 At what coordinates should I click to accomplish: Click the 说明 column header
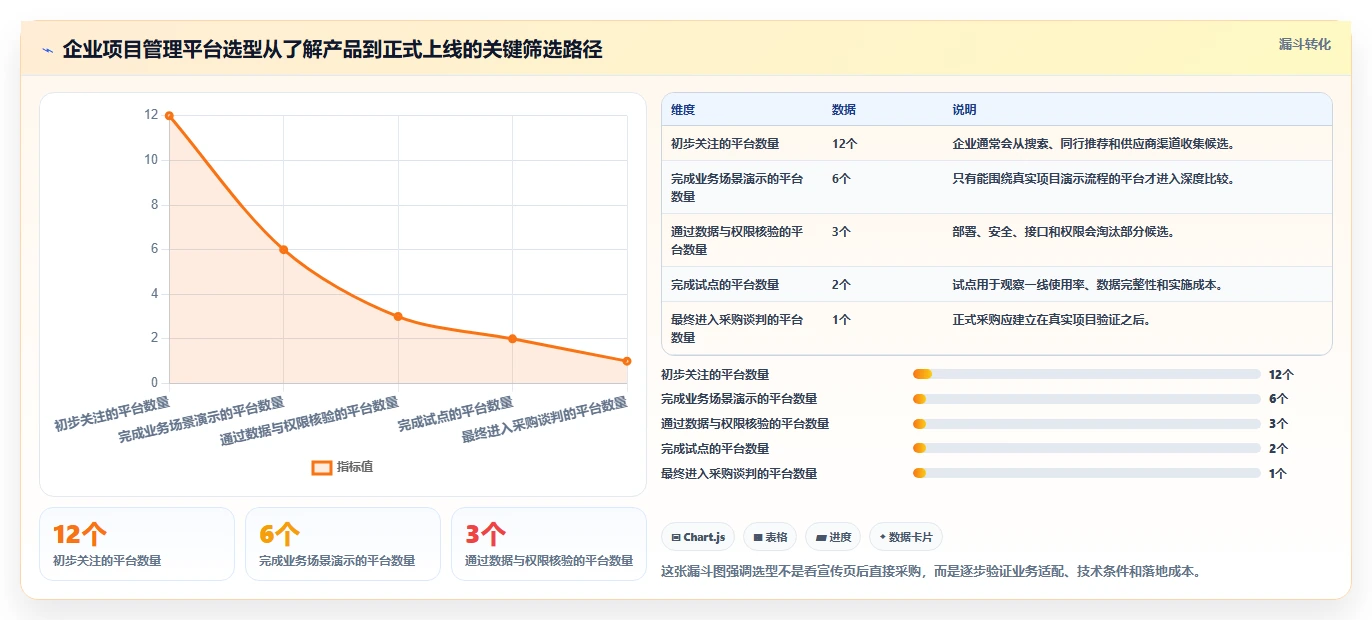coord(965,110)
